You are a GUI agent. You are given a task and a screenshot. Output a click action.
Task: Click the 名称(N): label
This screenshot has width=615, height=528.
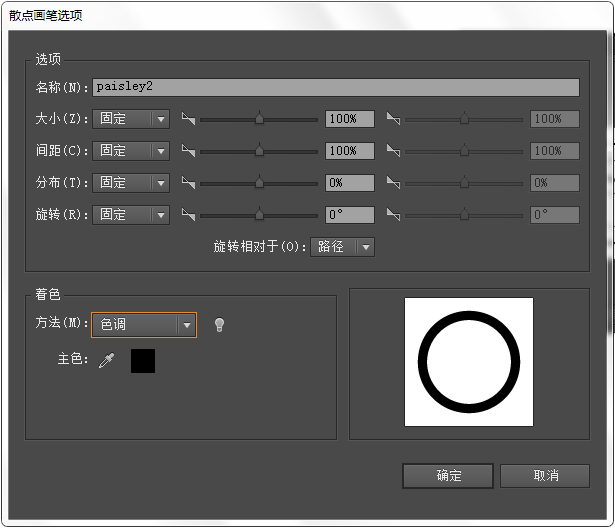coord(62,87)
